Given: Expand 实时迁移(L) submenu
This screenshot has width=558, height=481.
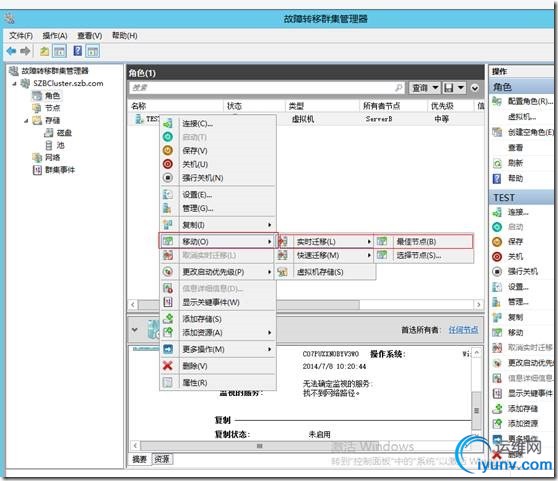Looking at the screenshot, I should pyautogui.click(x=325, y=242).
